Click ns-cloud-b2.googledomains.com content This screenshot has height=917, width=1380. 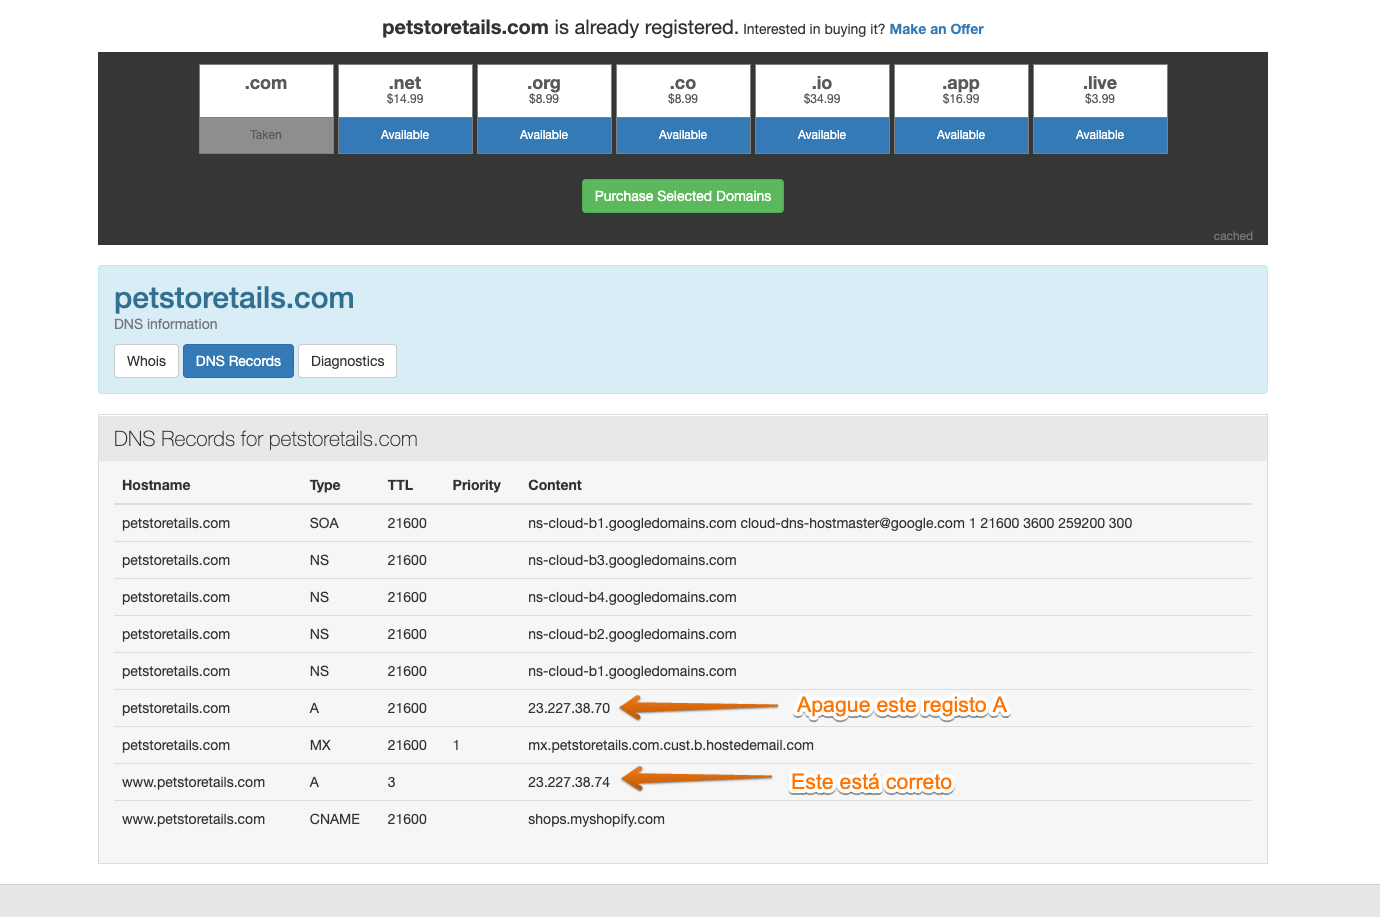point(632,634)
